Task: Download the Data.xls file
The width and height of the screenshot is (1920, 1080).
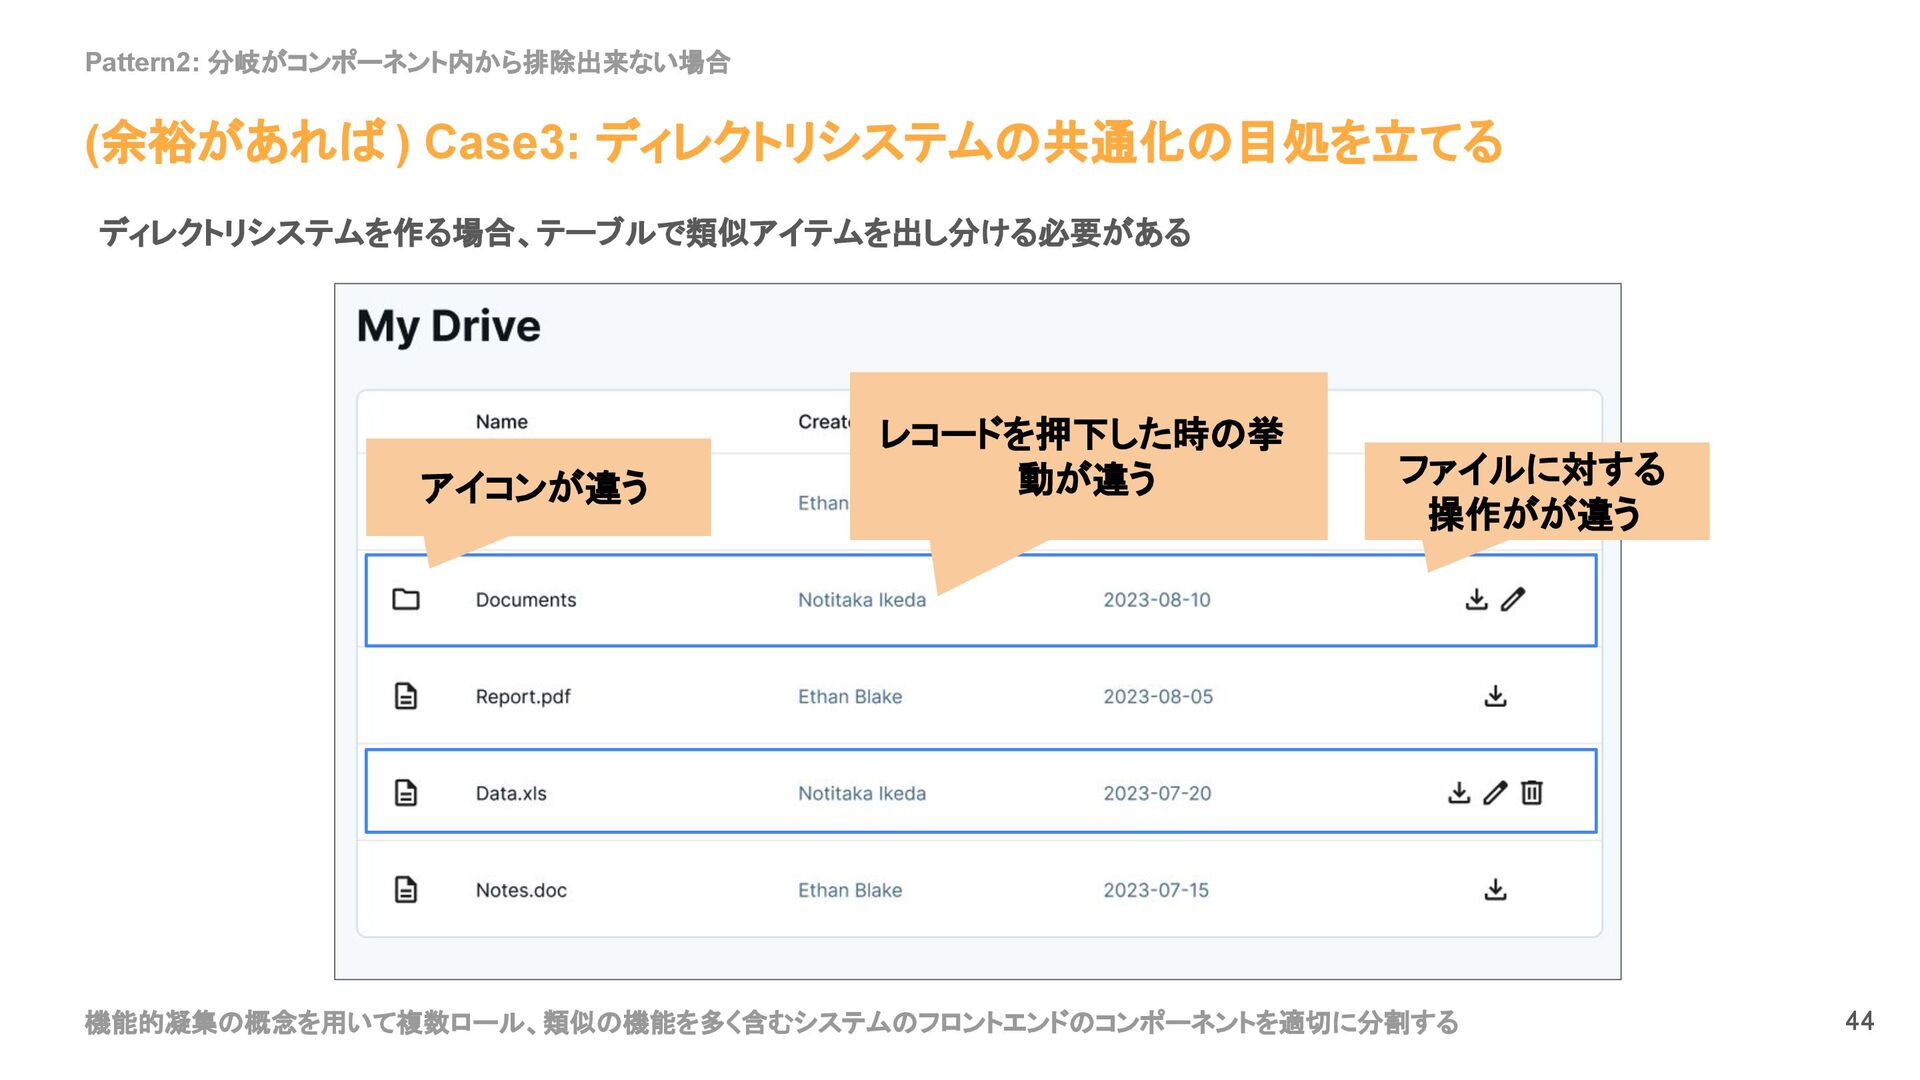Action: tap(1459, 793)
